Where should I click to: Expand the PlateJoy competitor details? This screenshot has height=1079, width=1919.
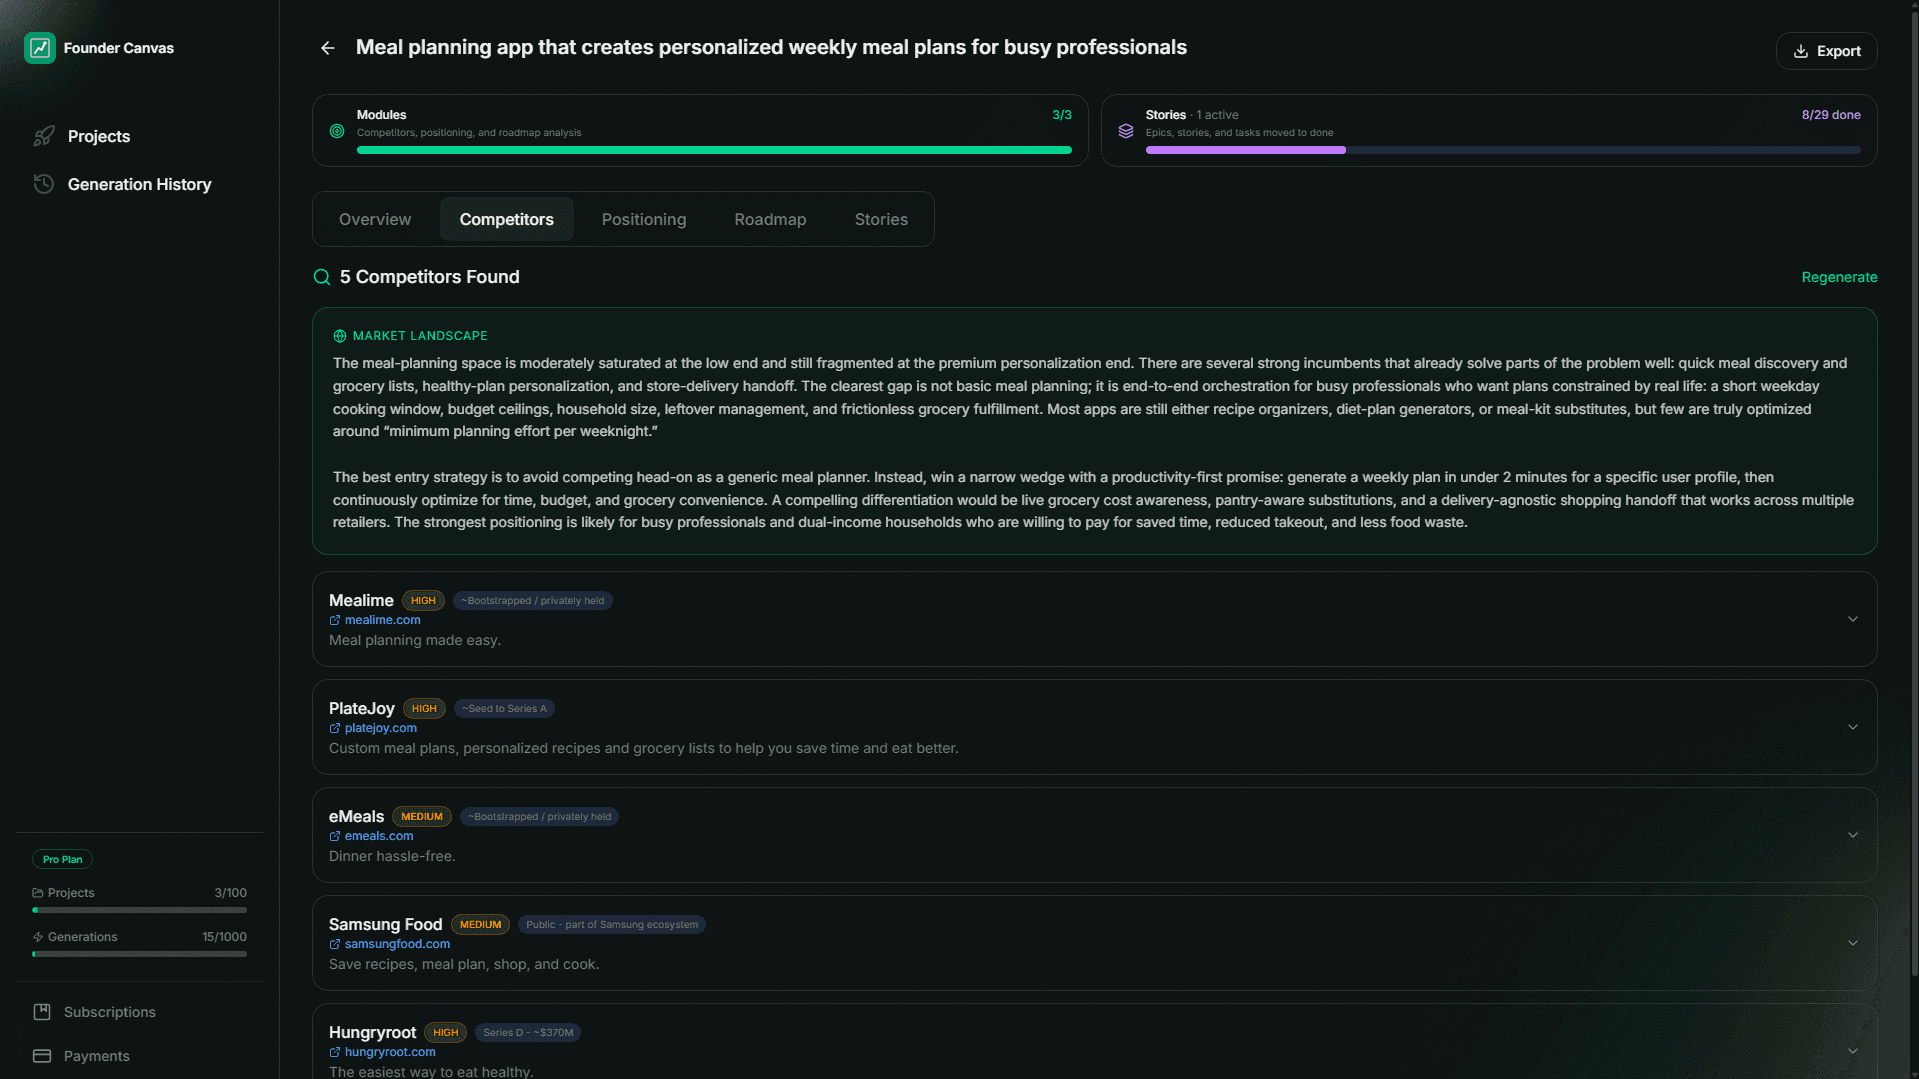coord(1853,727)
